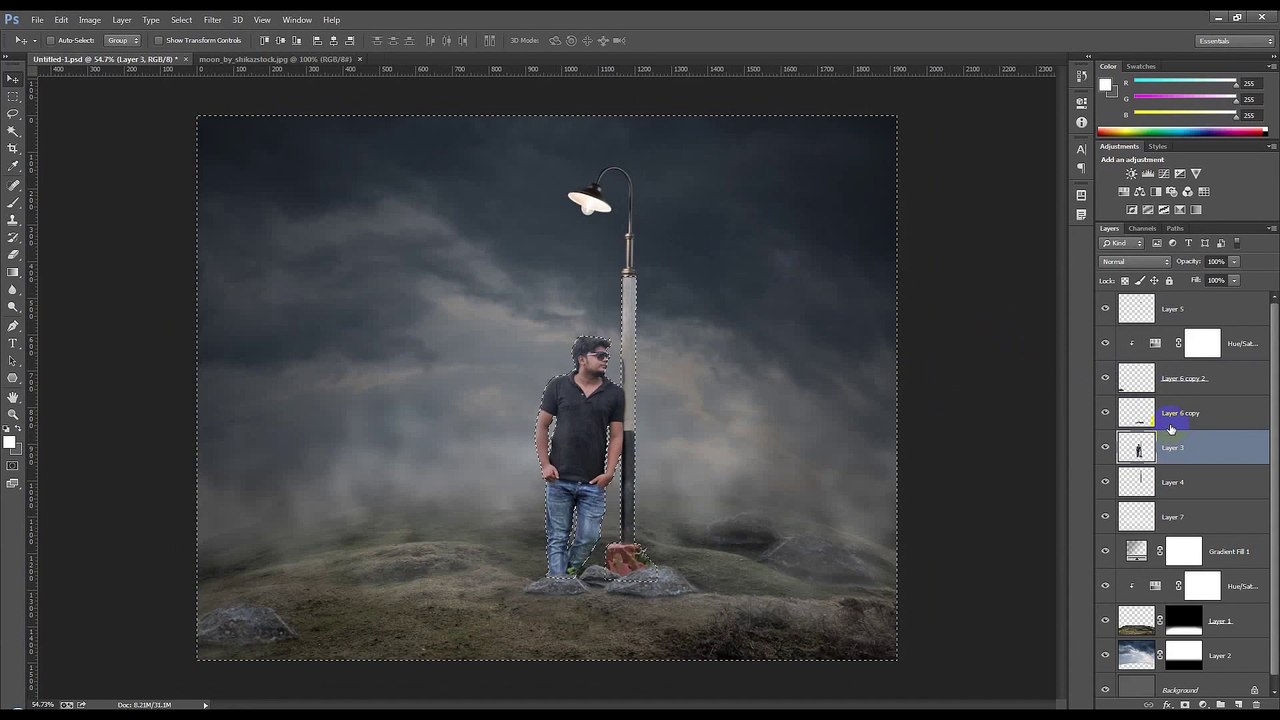Click the Lock all padlock icon
The width and height of the screenshot is (1280, 720).
coord(1169,281)
